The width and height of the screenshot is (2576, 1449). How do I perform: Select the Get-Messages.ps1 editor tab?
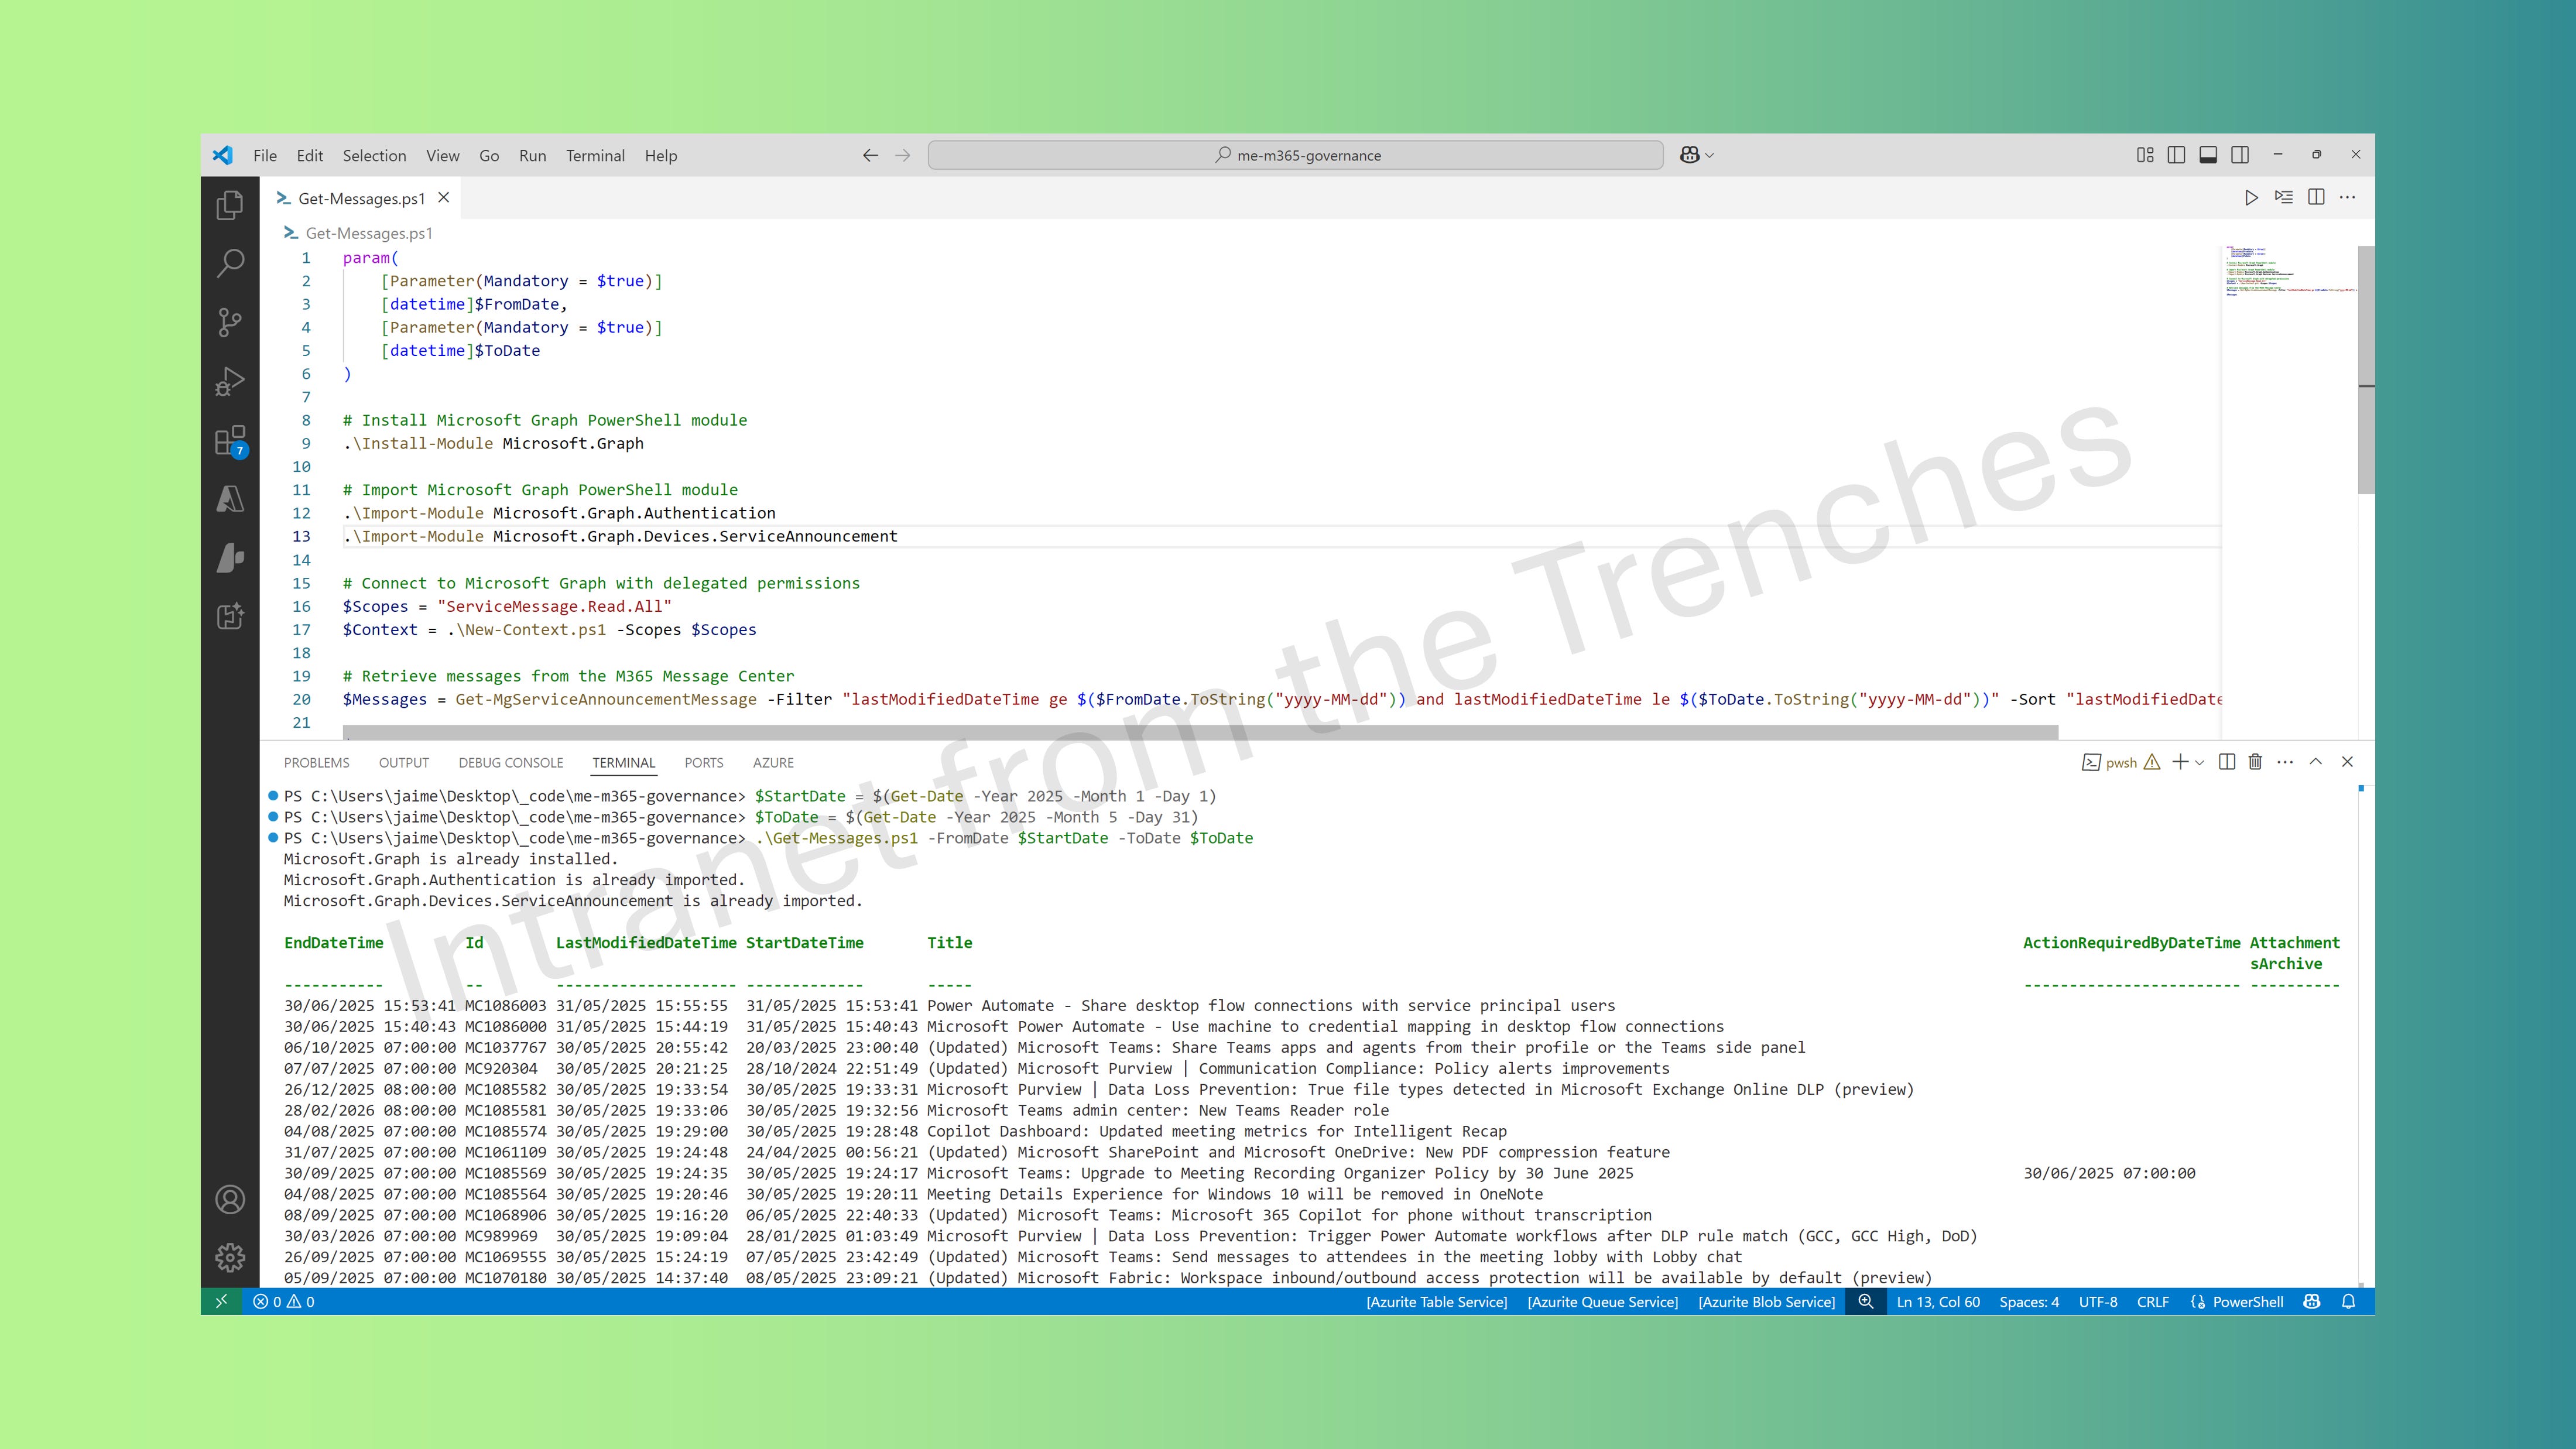click(x=361, y=198)
